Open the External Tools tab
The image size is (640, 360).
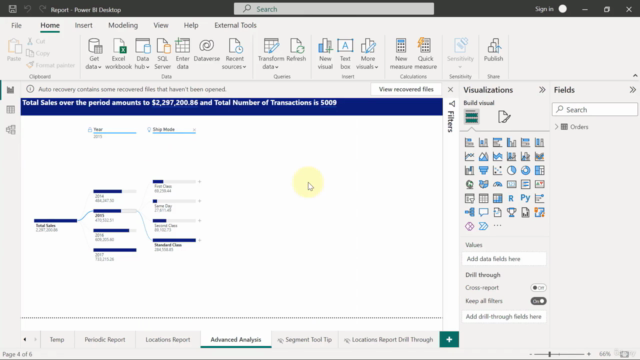pyautogui.click(x=235, y=25)
